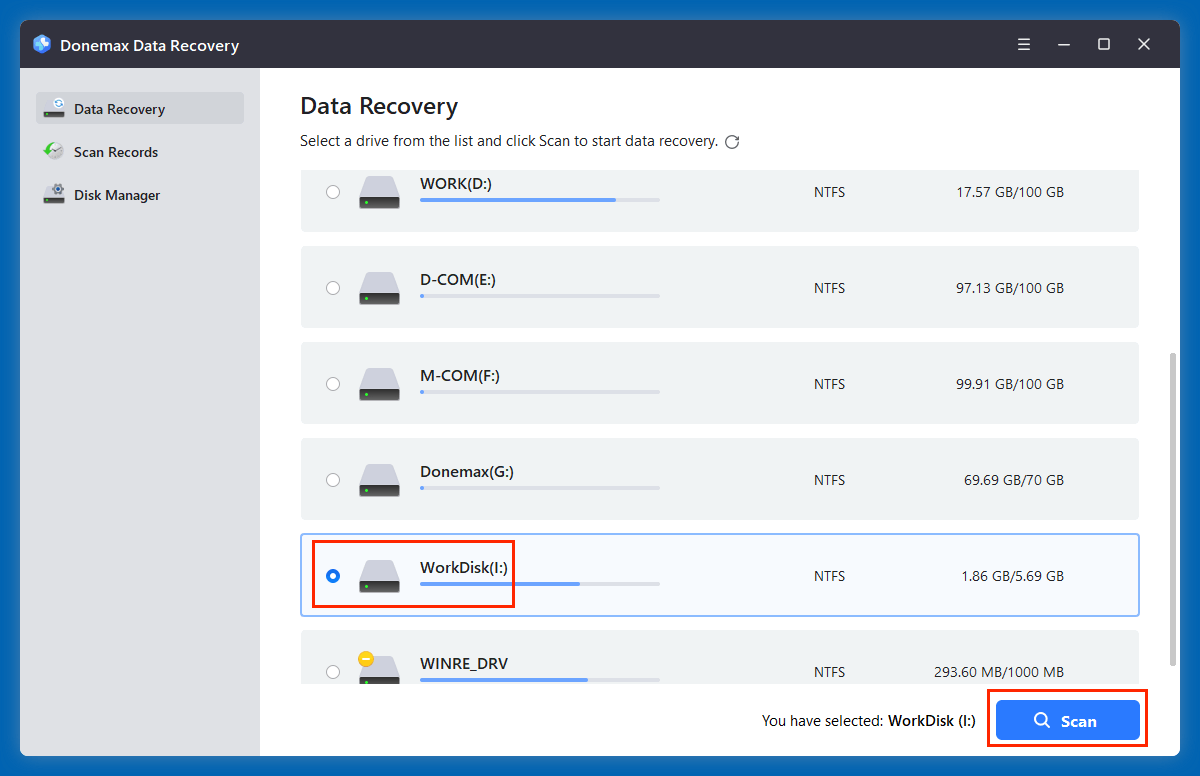Select the WORK(D:) drive radio button
1200x776 pixels.
[333, 192]
